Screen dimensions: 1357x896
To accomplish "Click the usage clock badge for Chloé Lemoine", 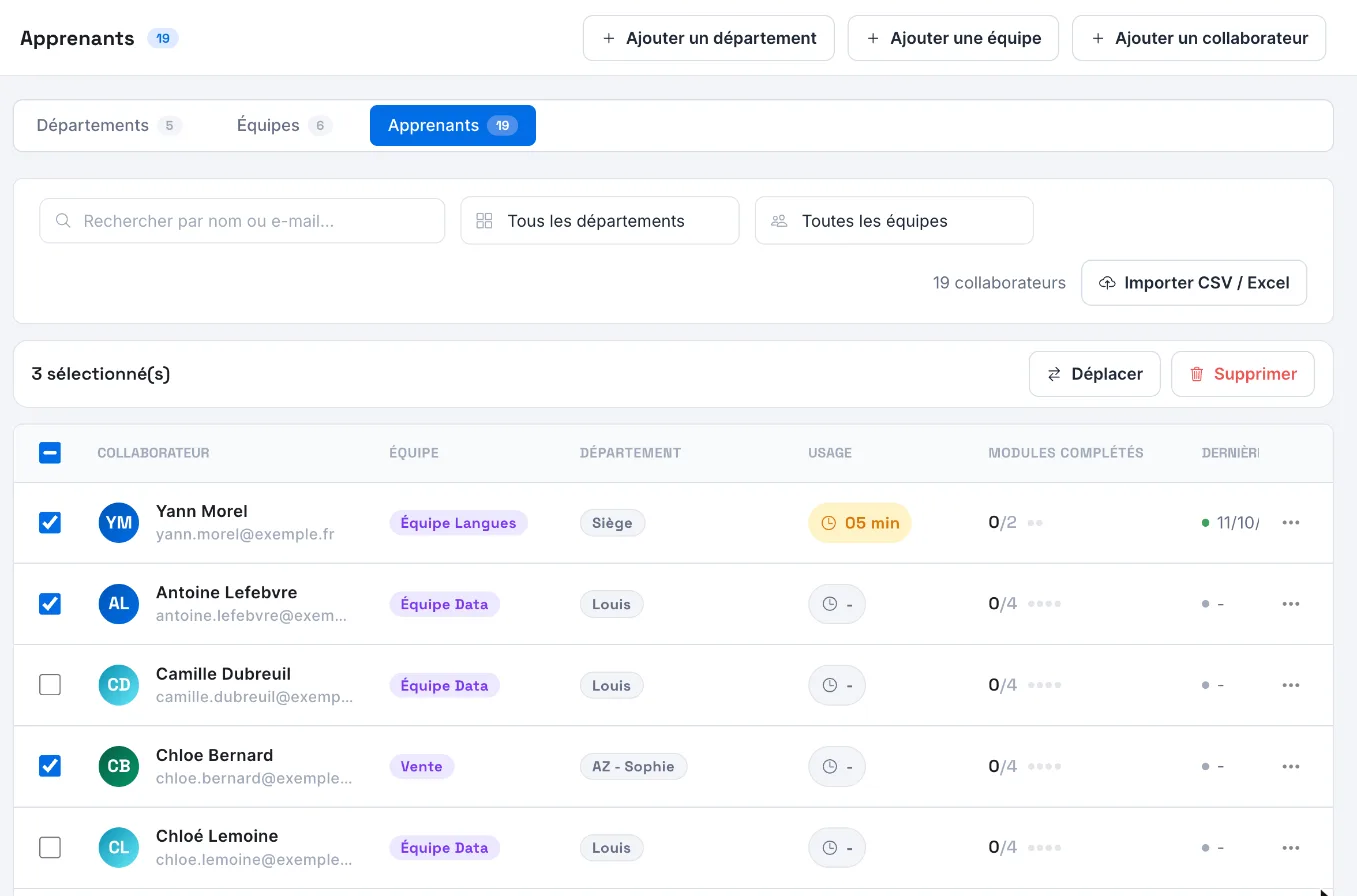I will (837, 847).
